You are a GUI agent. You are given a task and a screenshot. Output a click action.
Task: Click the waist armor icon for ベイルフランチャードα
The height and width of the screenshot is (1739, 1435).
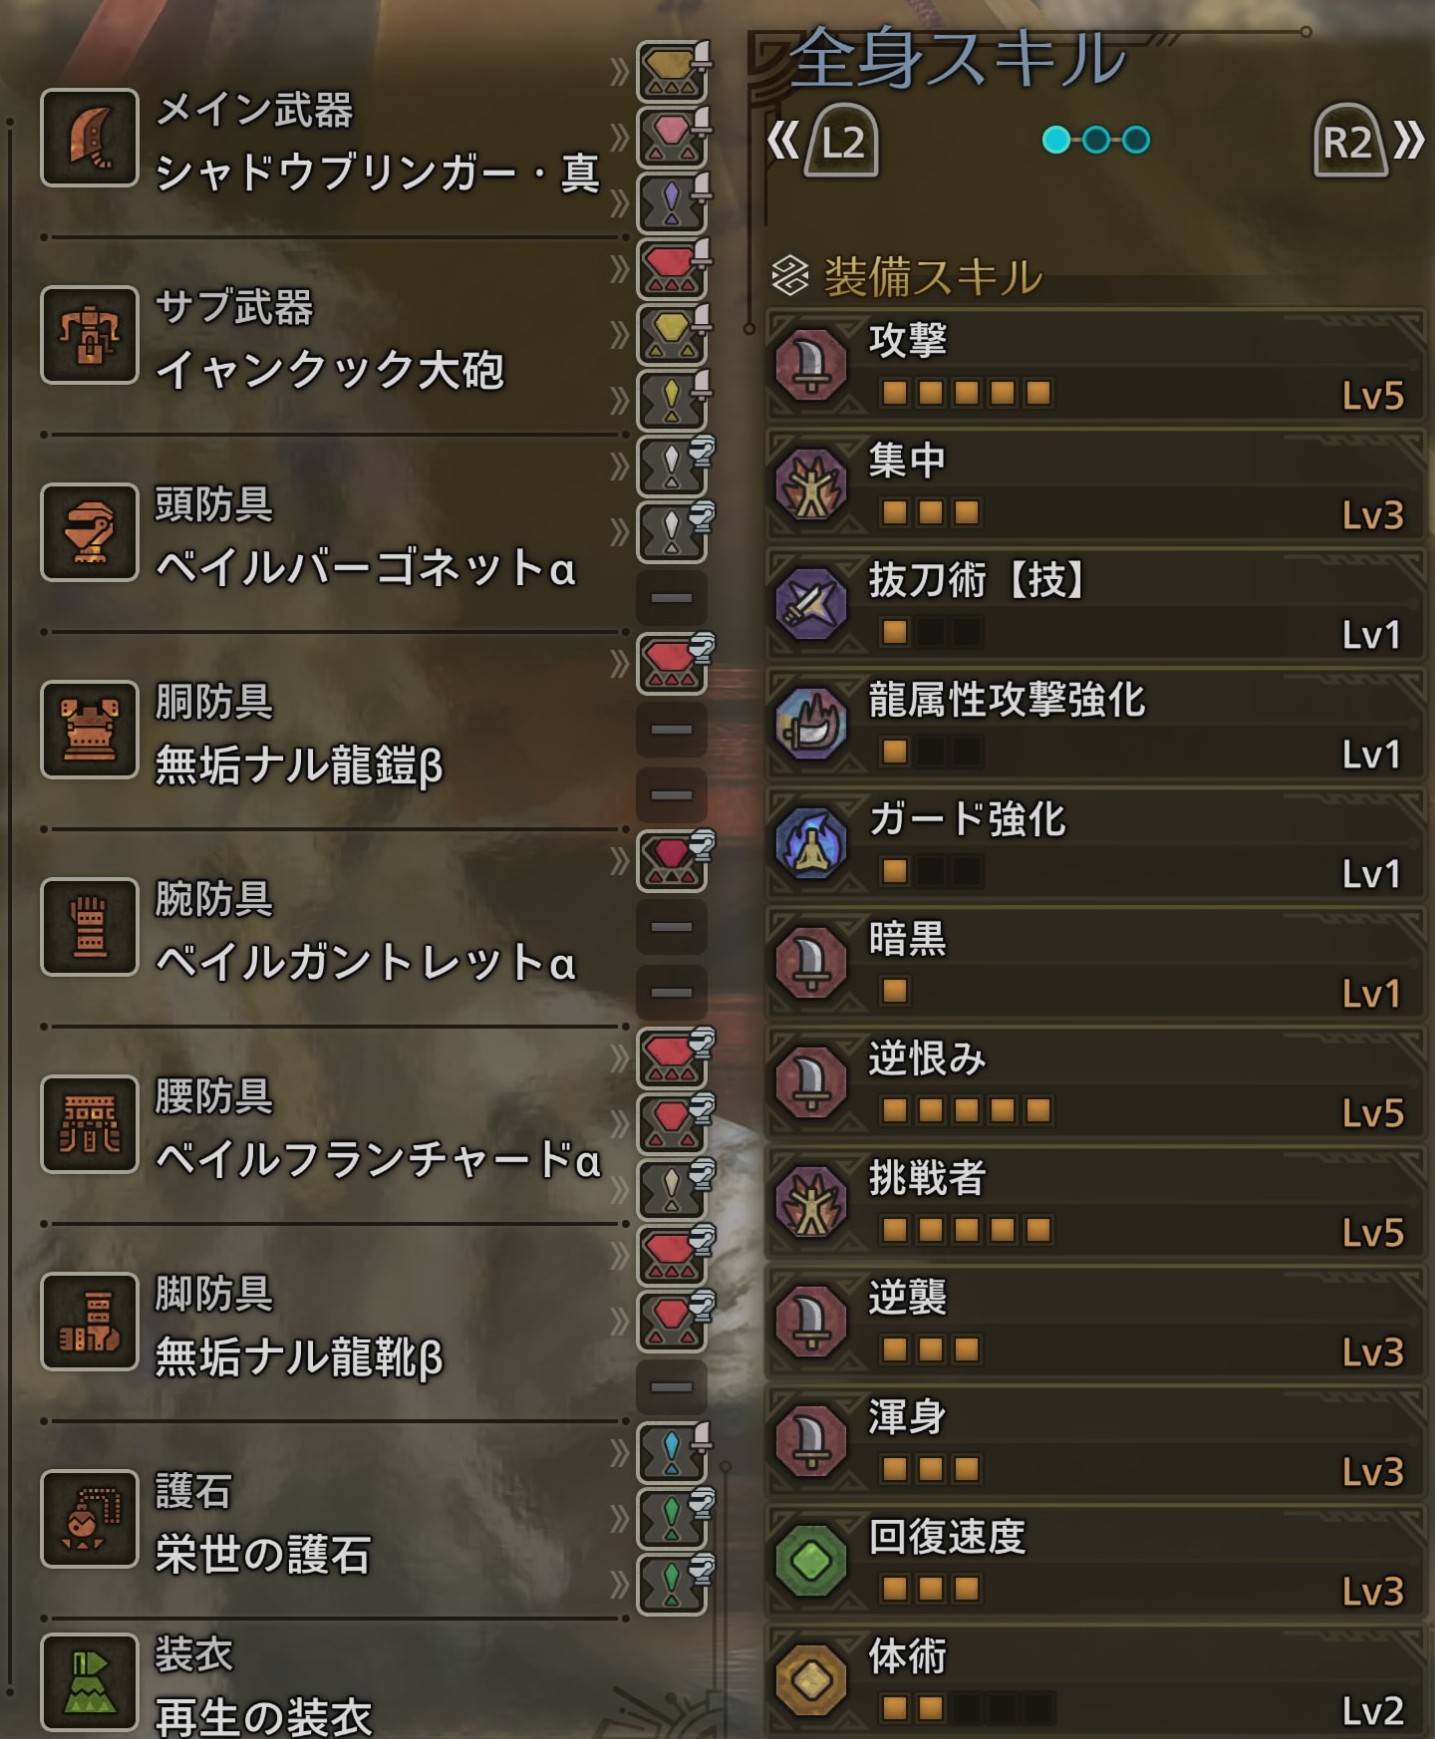click(89, 1124)
